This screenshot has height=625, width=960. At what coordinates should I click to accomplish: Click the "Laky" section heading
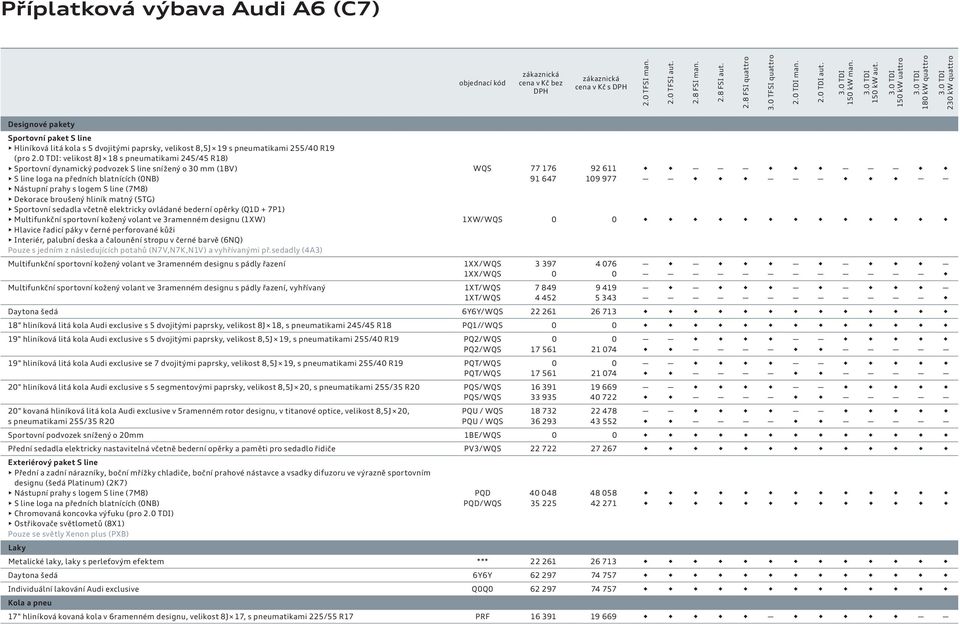coord(17,548)
